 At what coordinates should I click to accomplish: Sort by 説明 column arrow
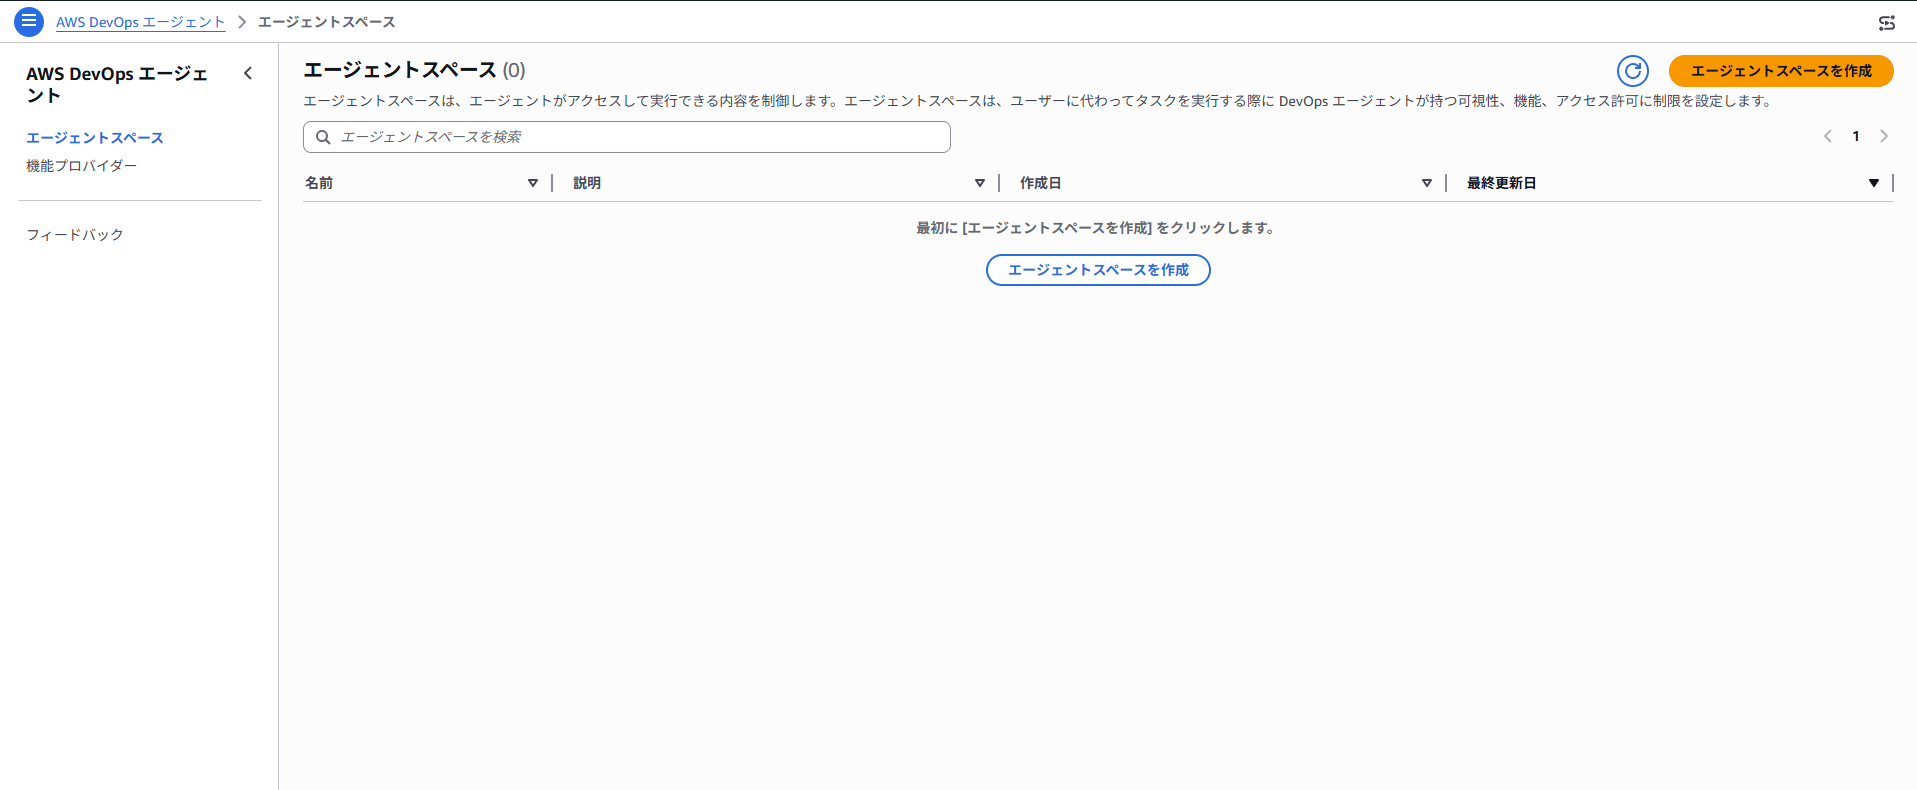pos(980,183)
